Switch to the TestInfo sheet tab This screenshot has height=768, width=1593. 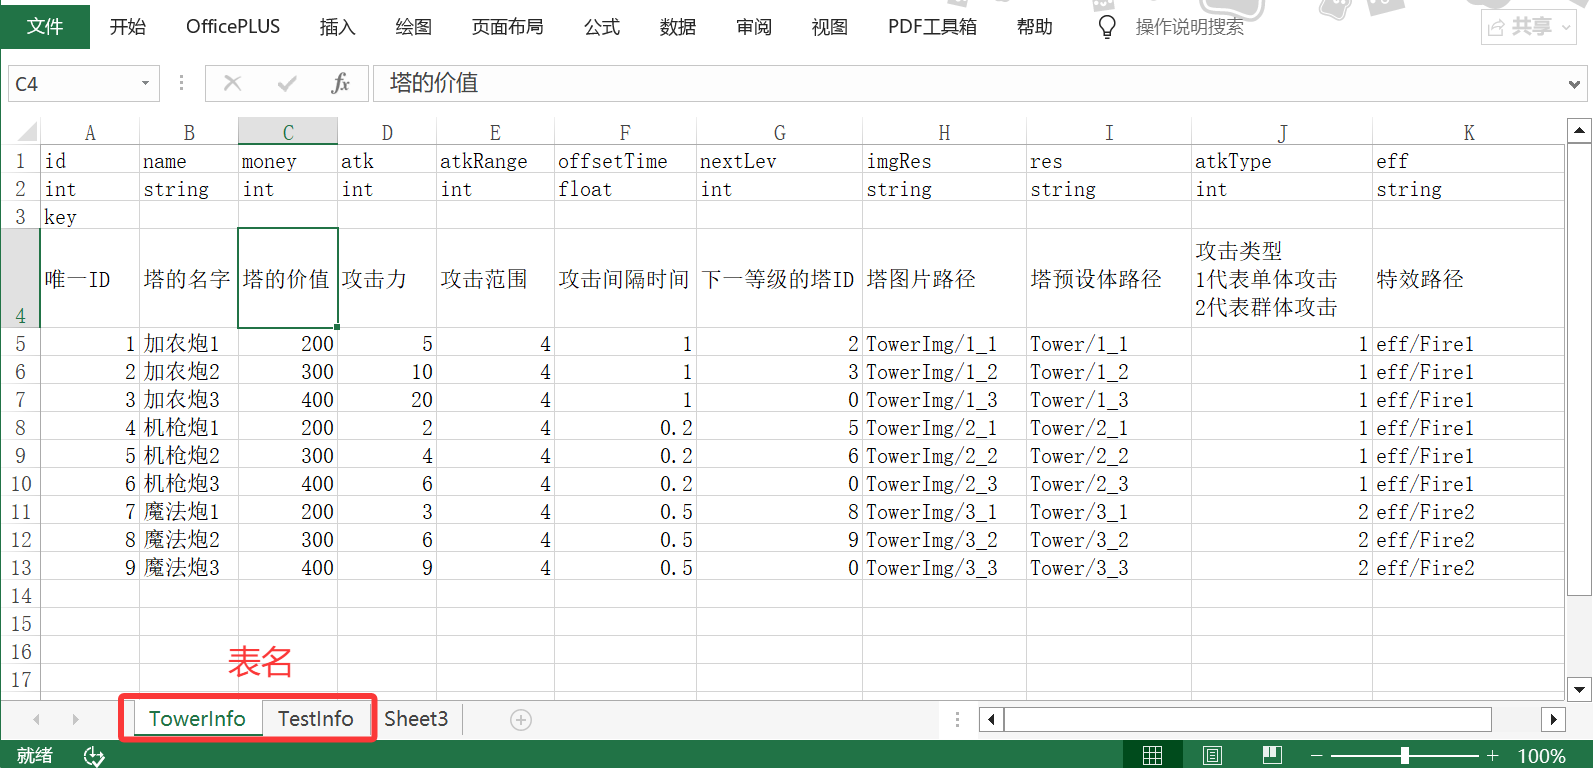(x=315, y=719)
